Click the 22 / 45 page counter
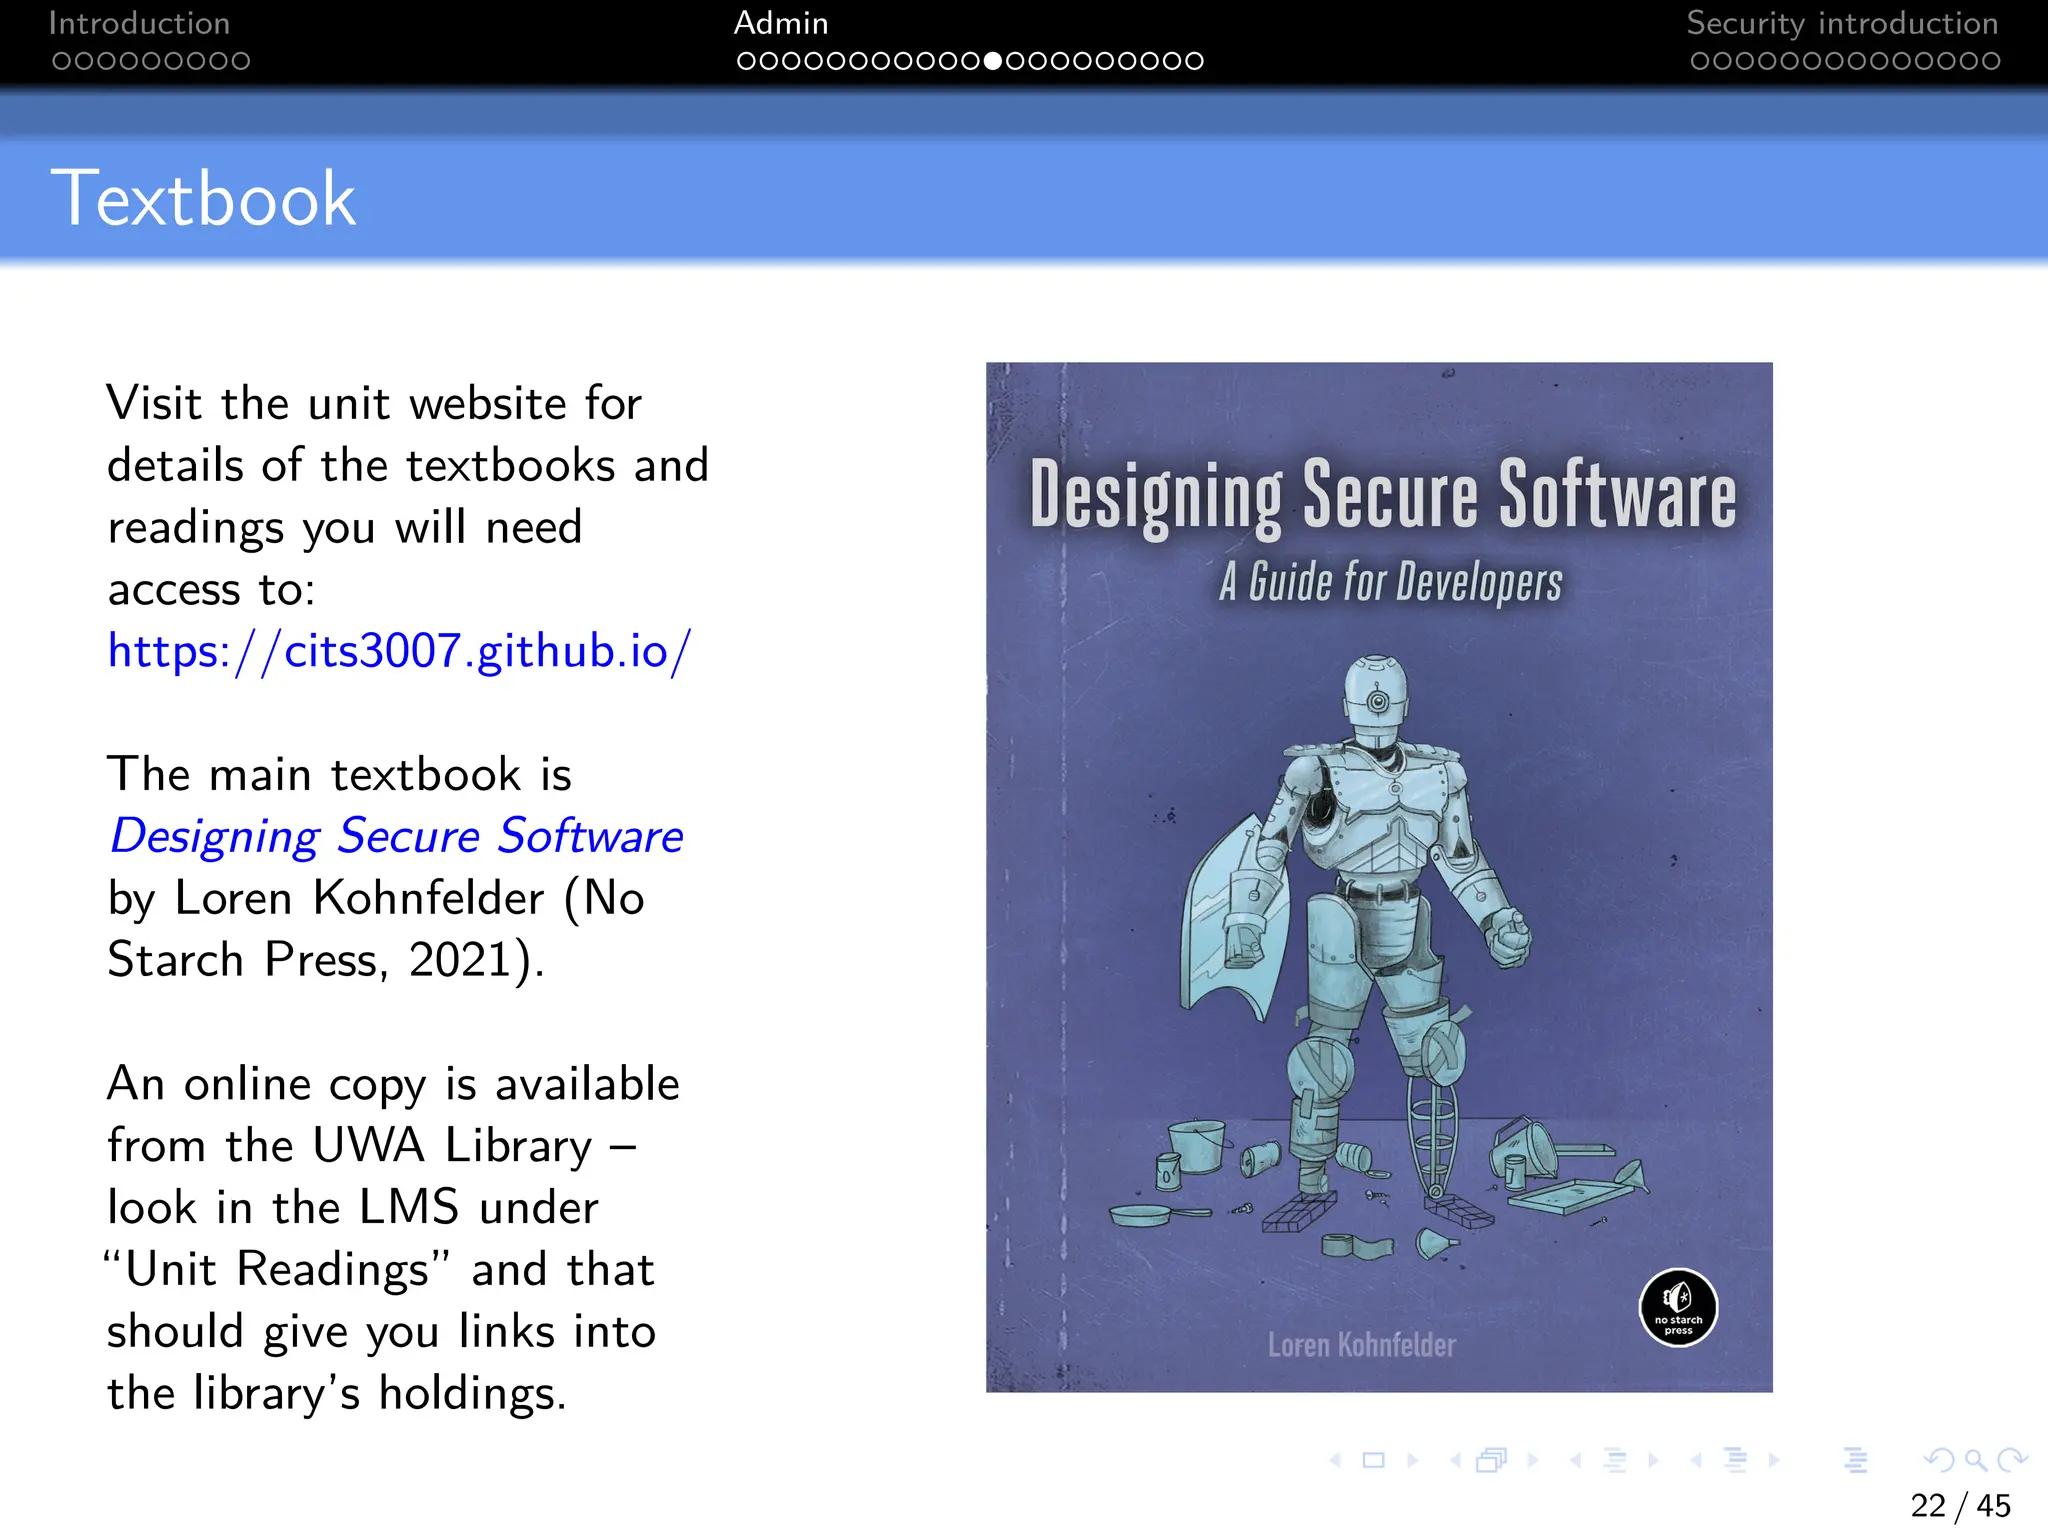 (1960, 1505)
